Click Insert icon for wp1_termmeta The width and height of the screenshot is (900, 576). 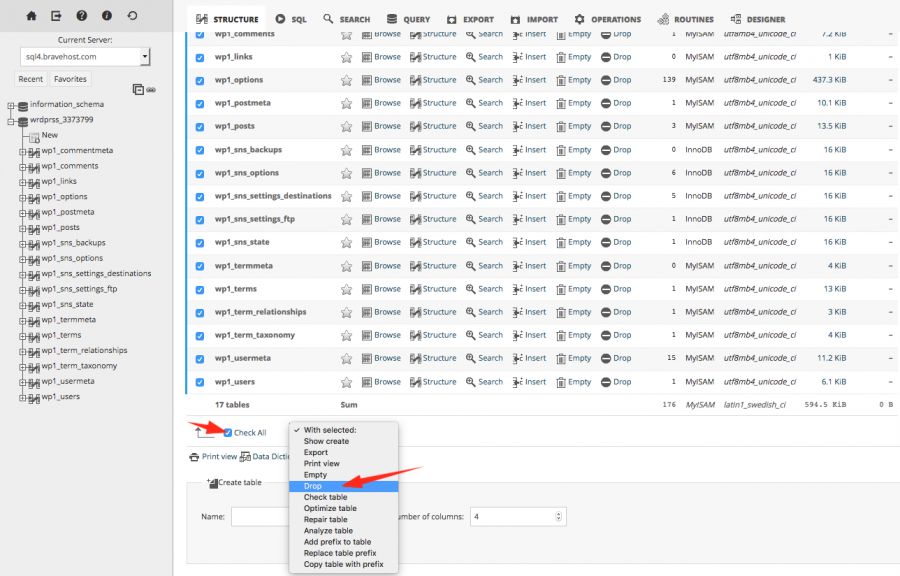coord(517,266)
